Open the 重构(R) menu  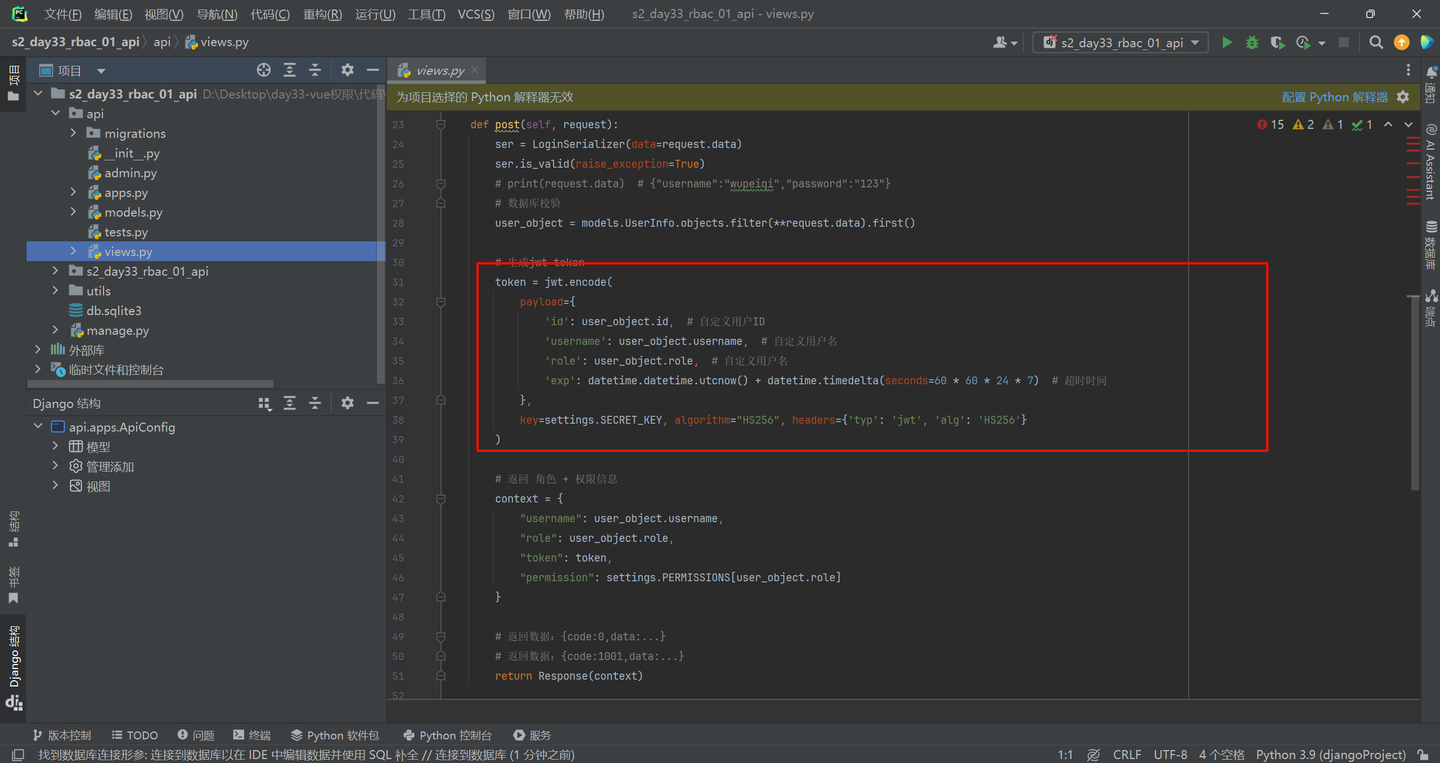coord(322,14)
